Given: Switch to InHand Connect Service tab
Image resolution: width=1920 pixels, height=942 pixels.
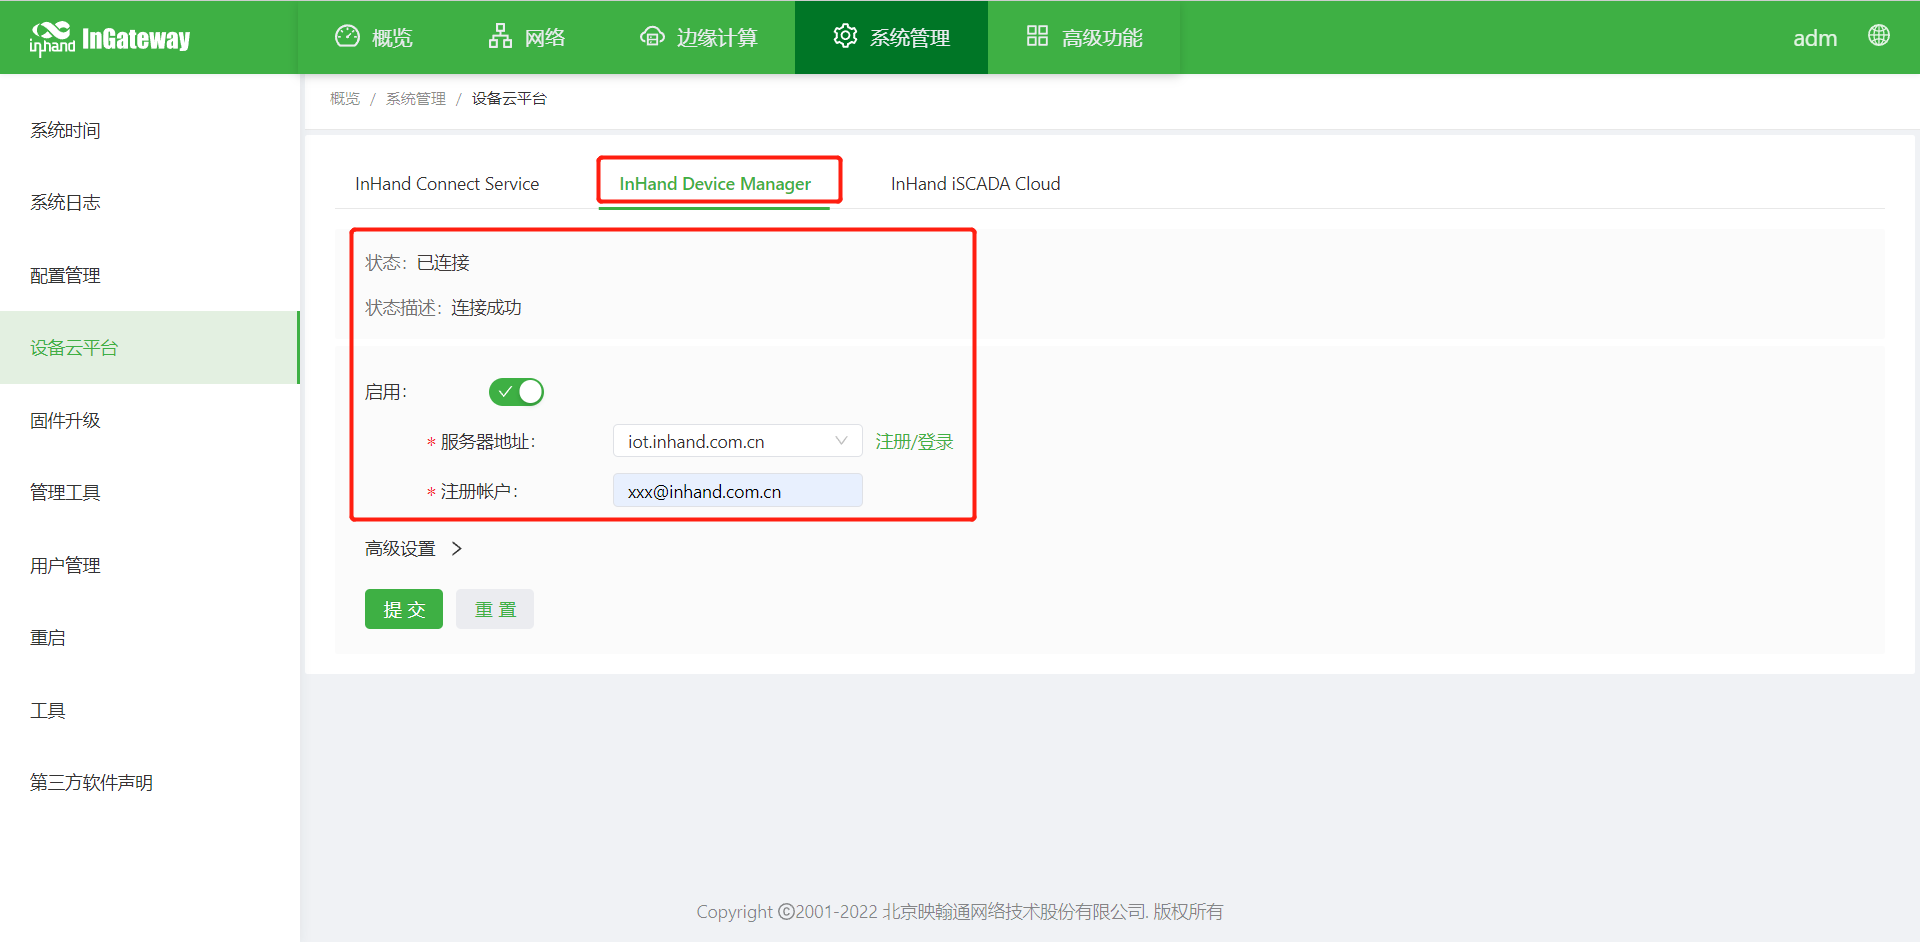Looking at the screenshot, I should pyautogui.click(x=447, y=184).
